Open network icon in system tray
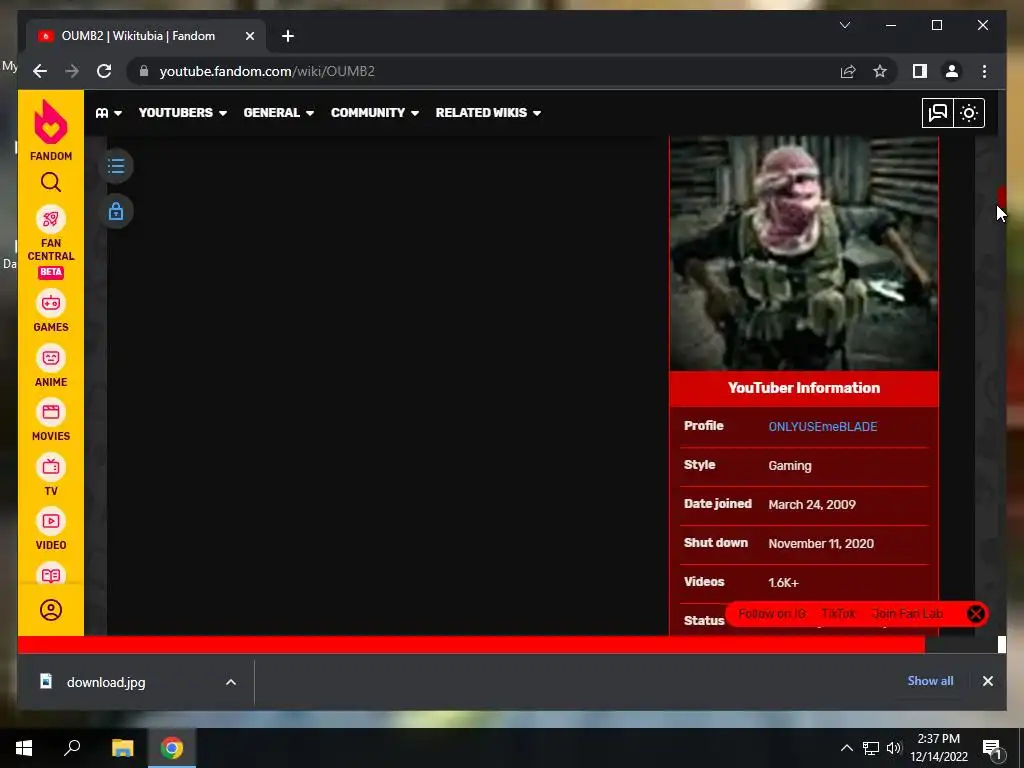Viewport: 1024px width, 768px height. click(871, 748)
